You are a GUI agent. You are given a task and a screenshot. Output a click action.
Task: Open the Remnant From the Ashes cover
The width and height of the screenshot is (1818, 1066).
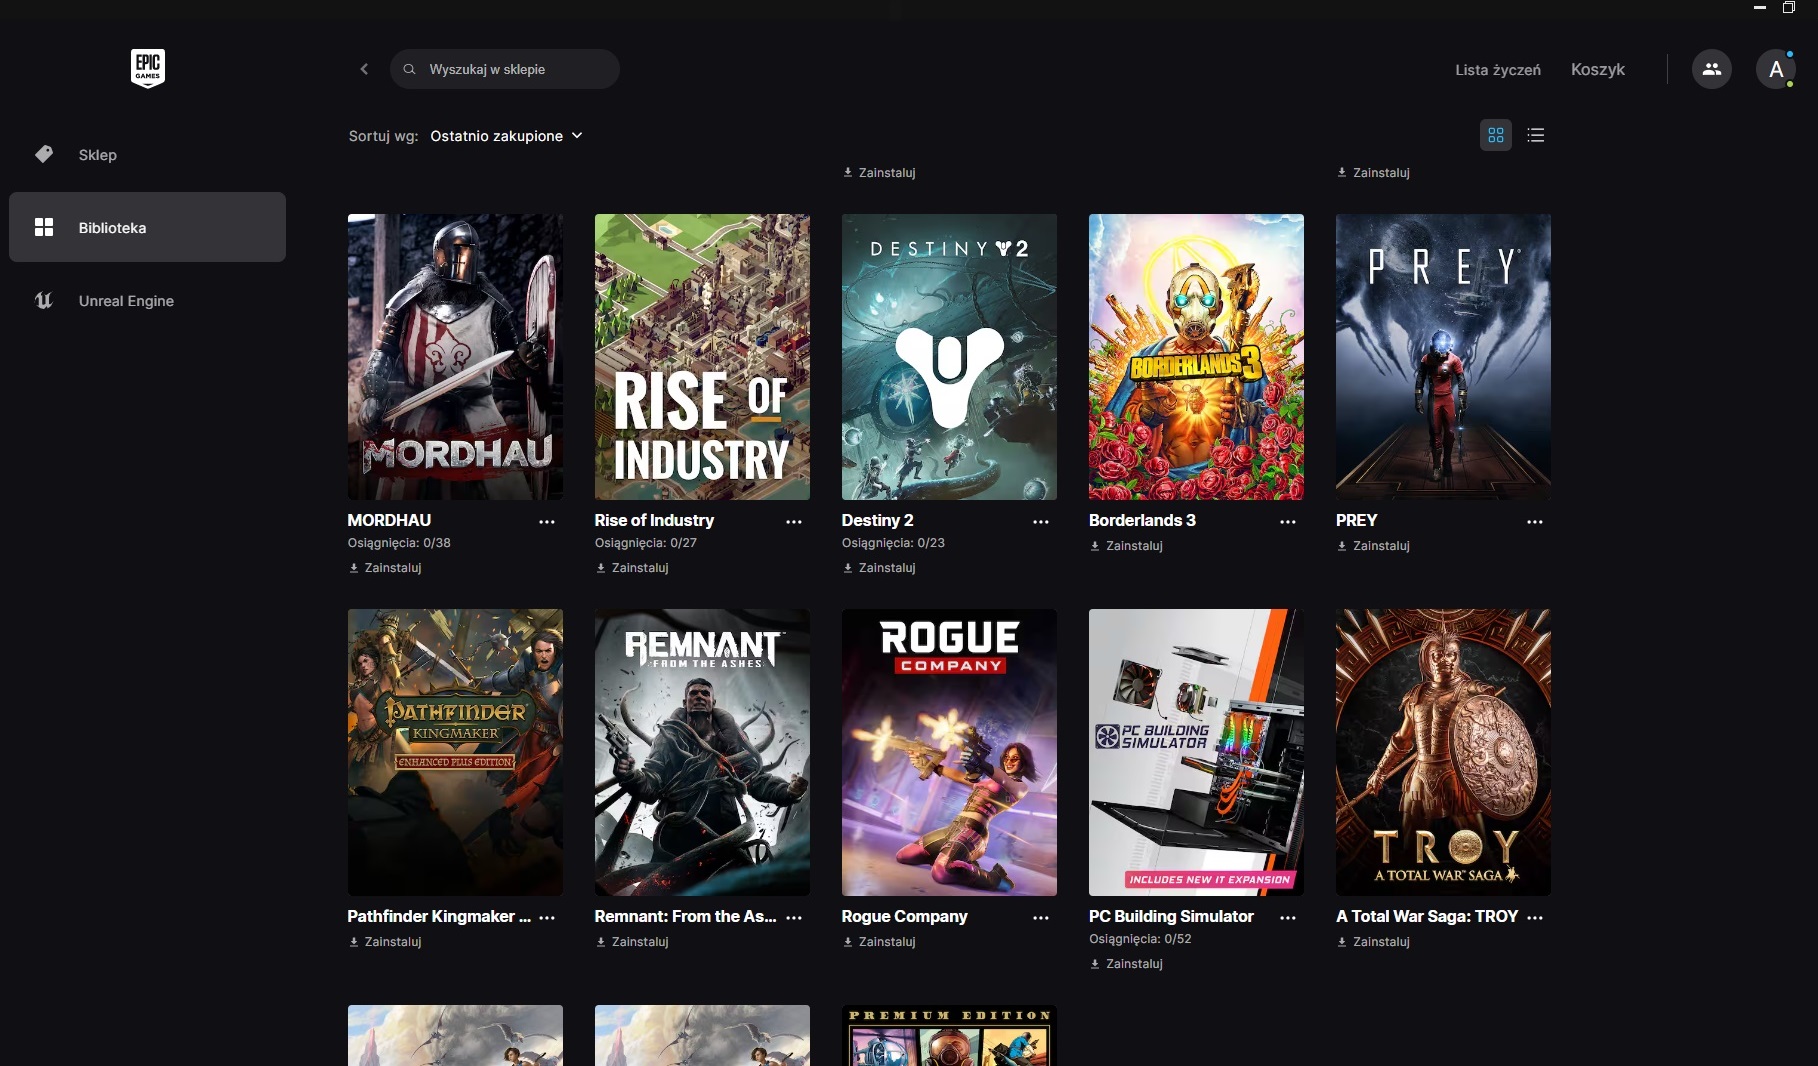point(702,752)
